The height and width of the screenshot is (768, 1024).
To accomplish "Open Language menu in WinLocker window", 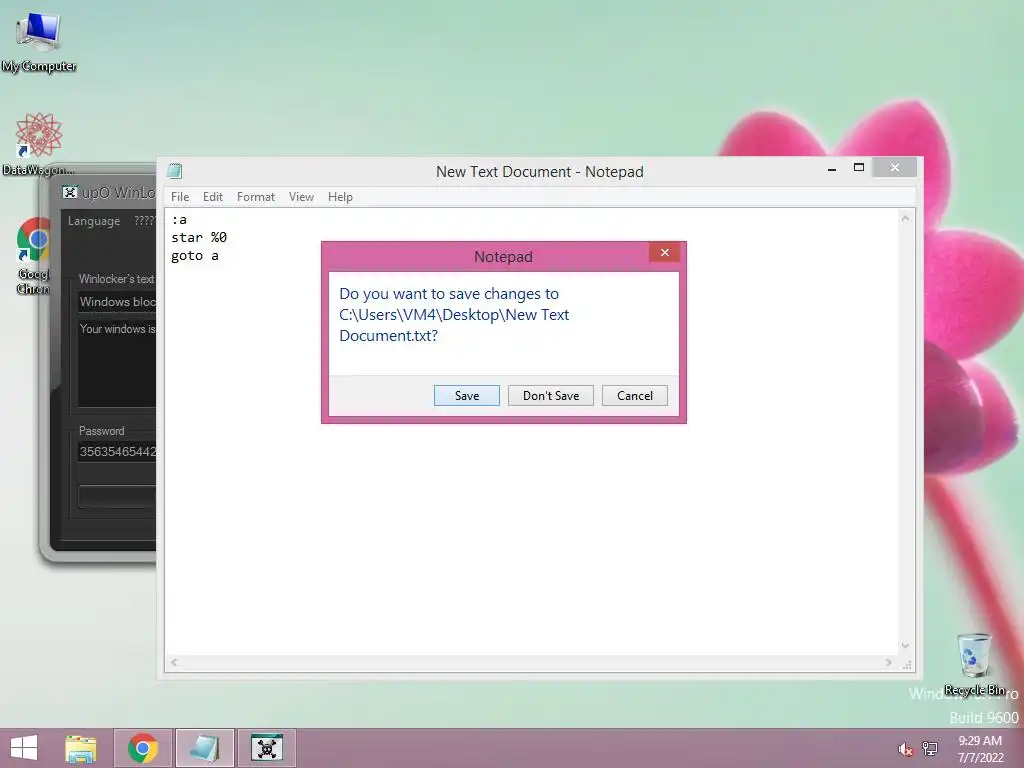I will (93, 221).
